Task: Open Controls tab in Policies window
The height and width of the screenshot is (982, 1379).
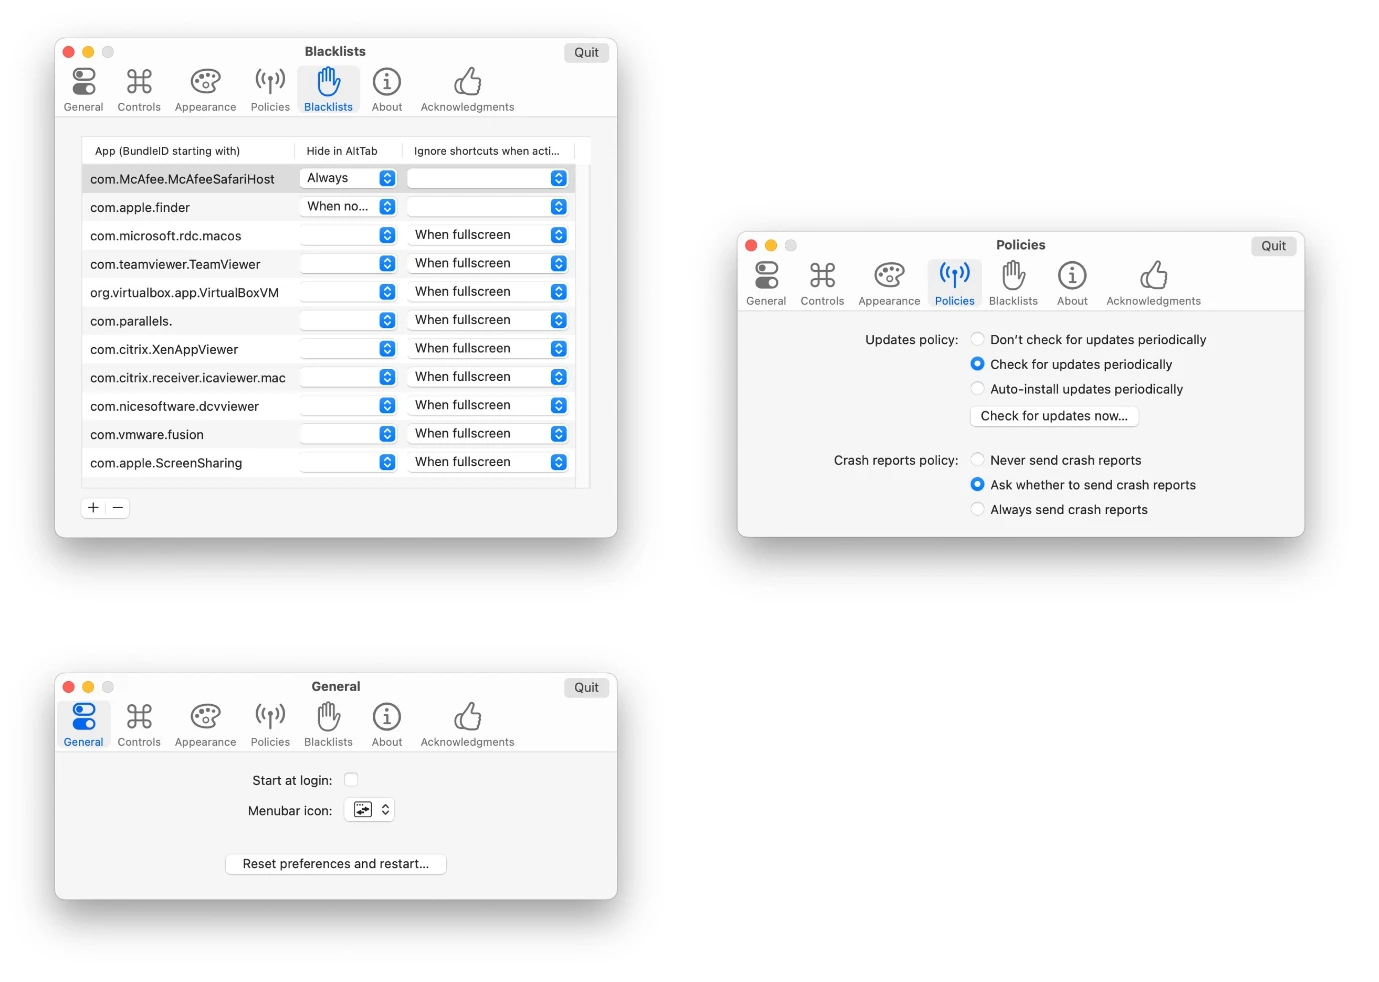Action: point(822,284)
